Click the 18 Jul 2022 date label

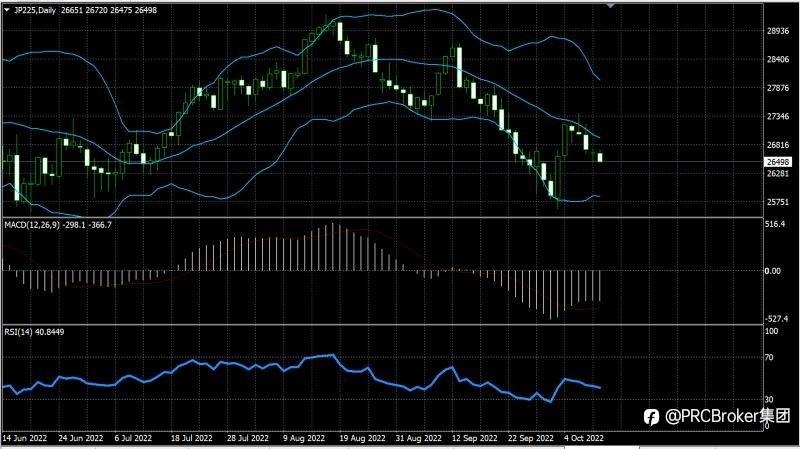(191, 438)
